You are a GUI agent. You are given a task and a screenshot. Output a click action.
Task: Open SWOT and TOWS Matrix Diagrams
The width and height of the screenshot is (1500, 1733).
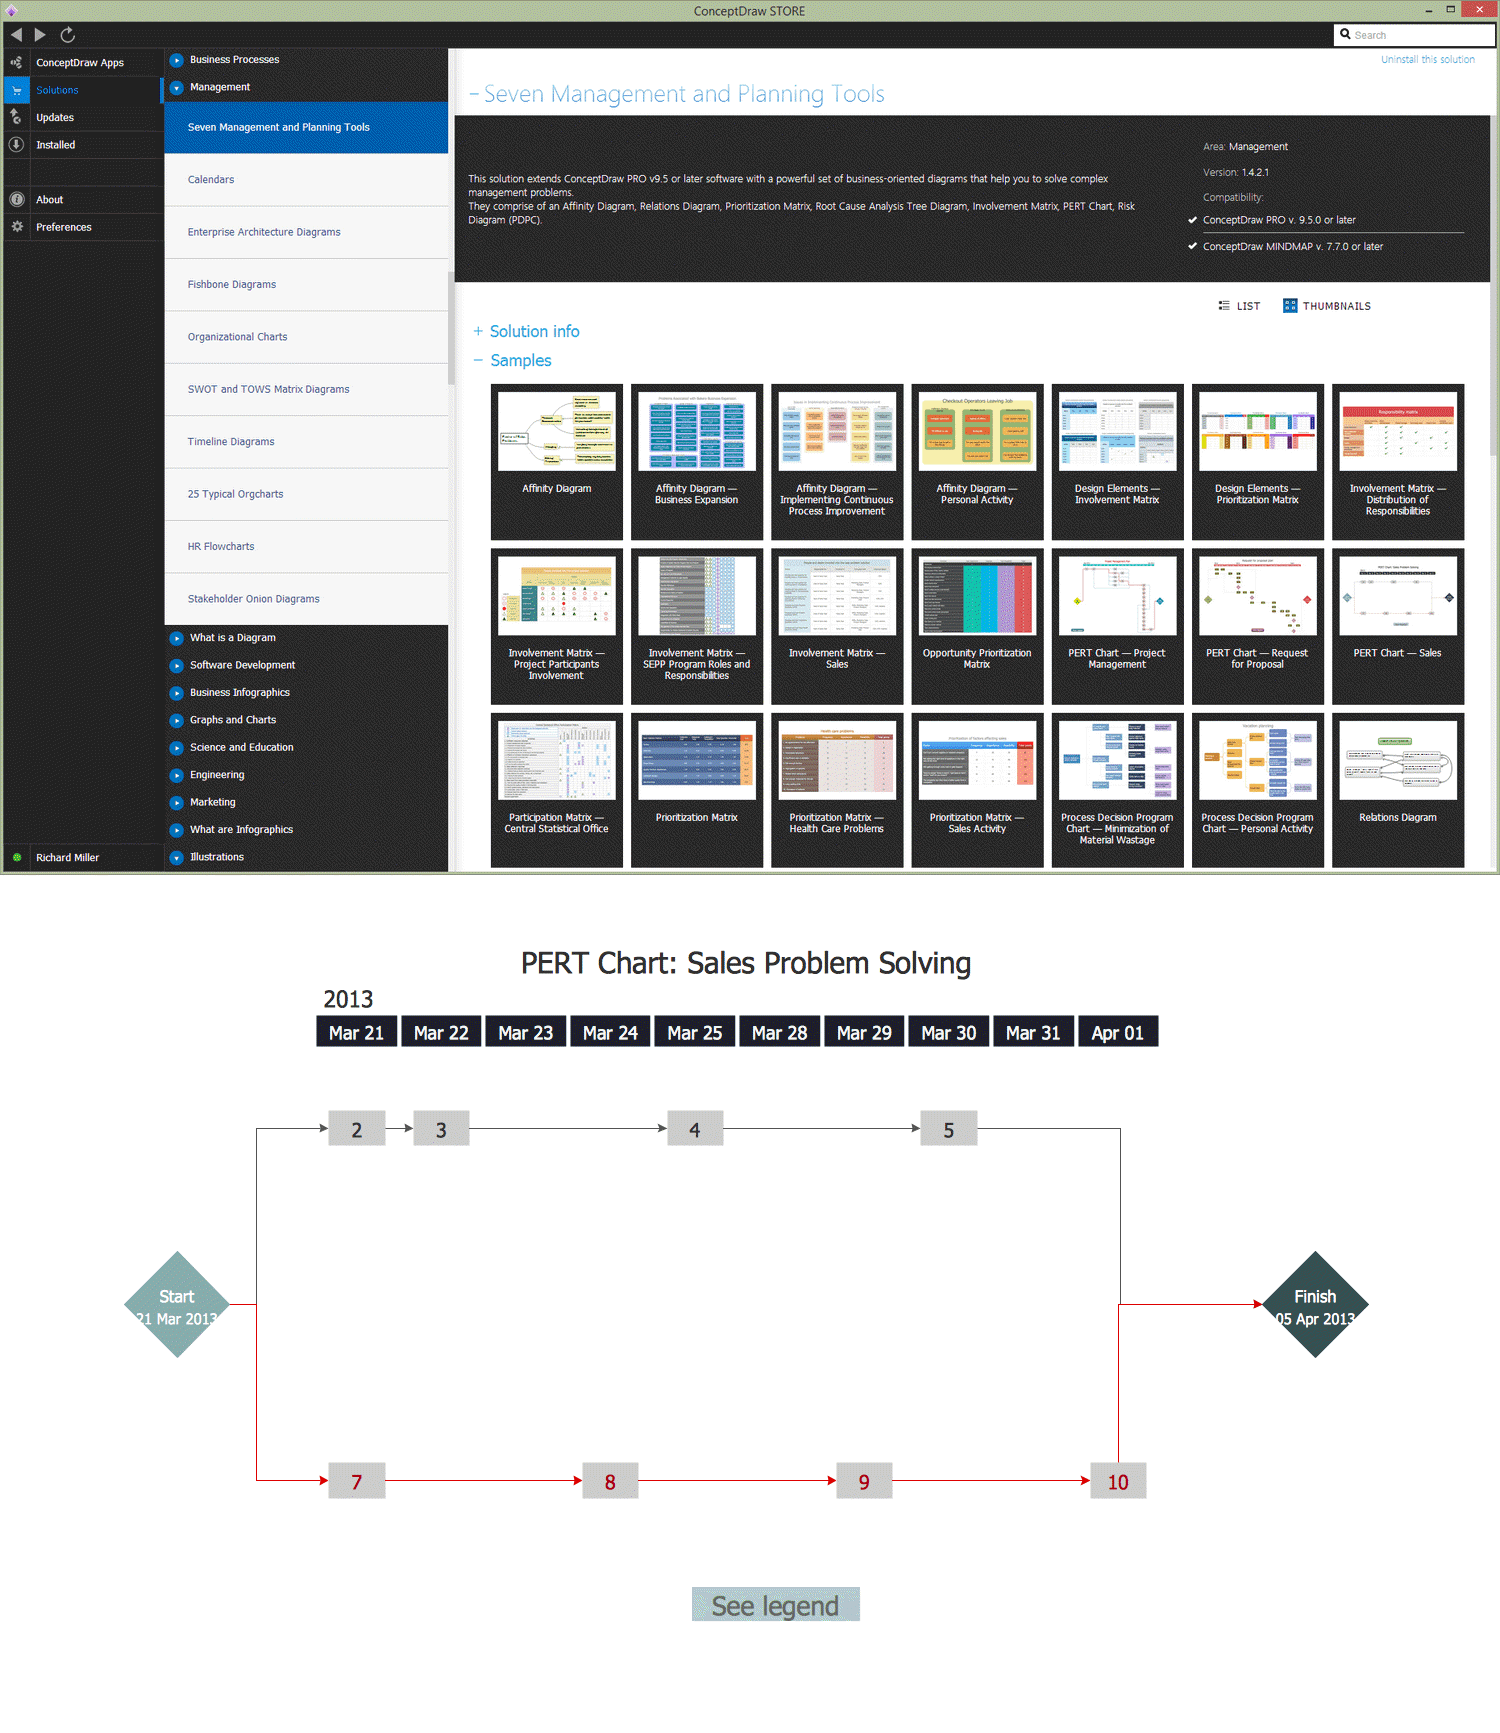(306, 389)
